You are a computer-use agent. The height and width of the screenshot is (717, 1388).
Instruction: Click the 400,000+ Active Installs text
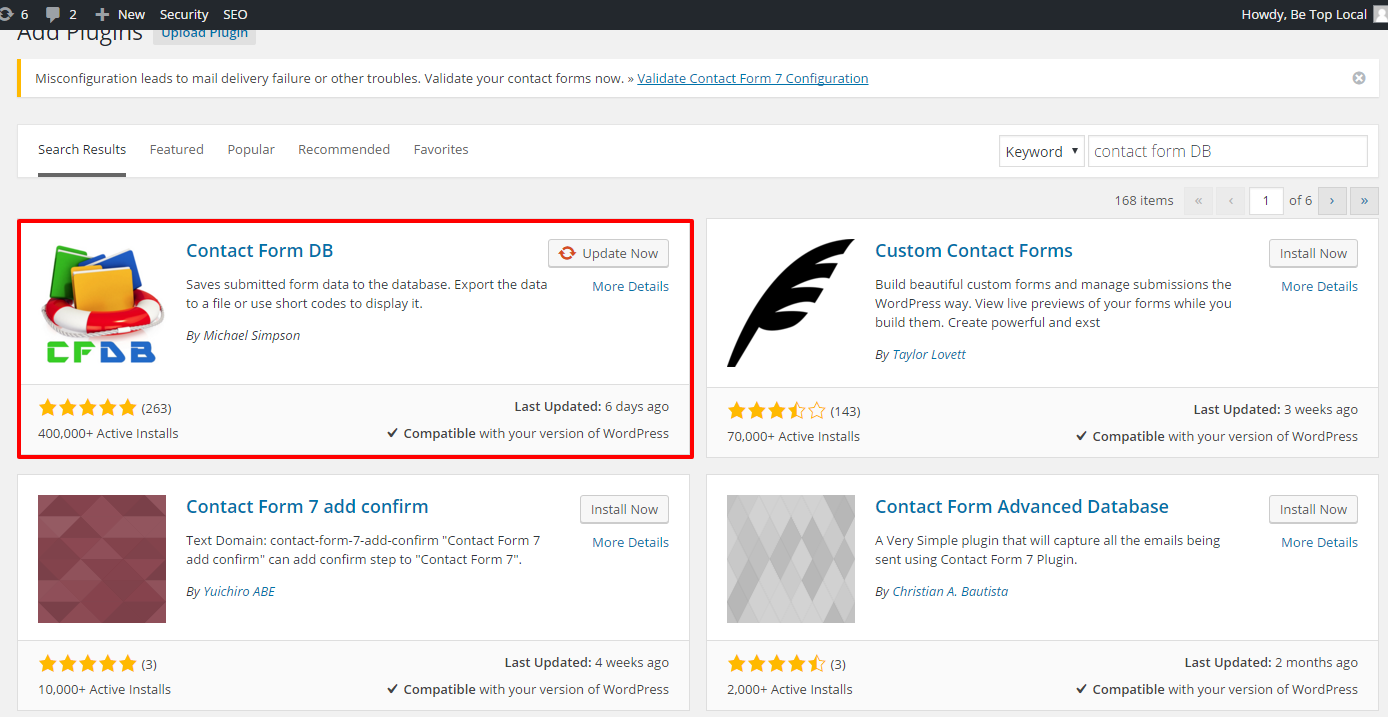[108, 434]
